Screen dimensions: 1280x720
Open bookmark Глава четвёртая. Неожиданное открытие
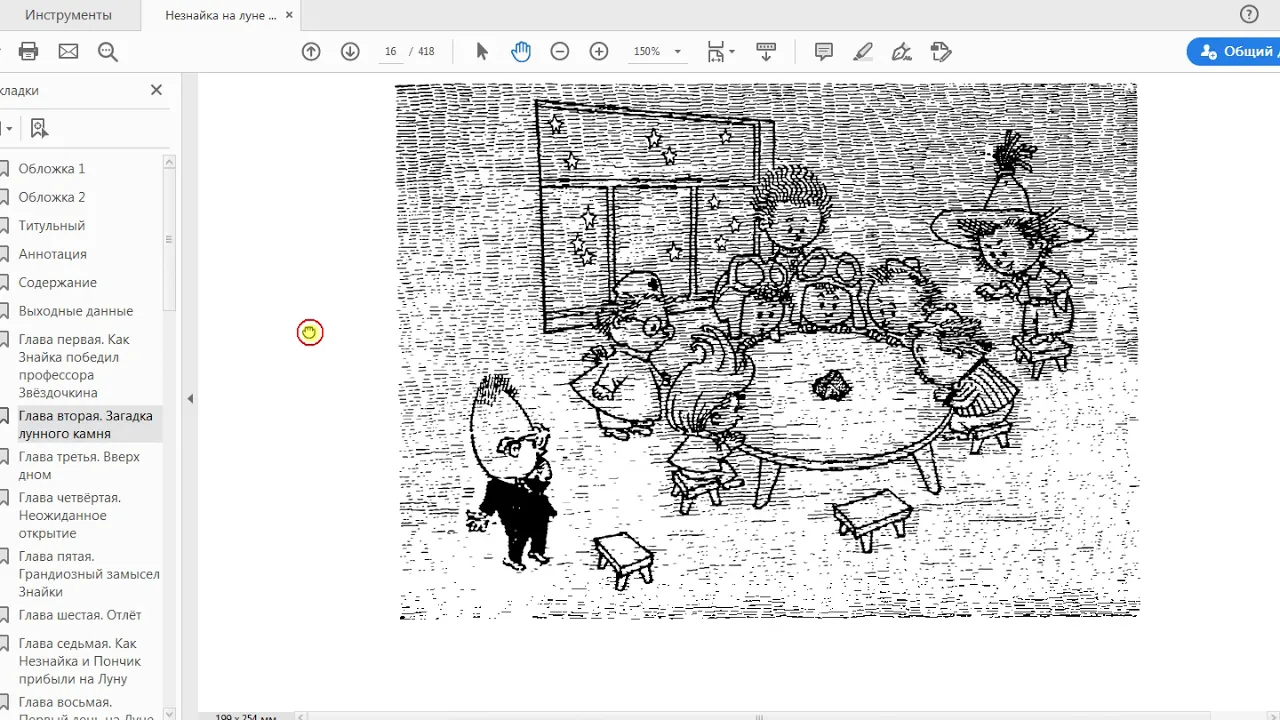click(x=69, y=516)
